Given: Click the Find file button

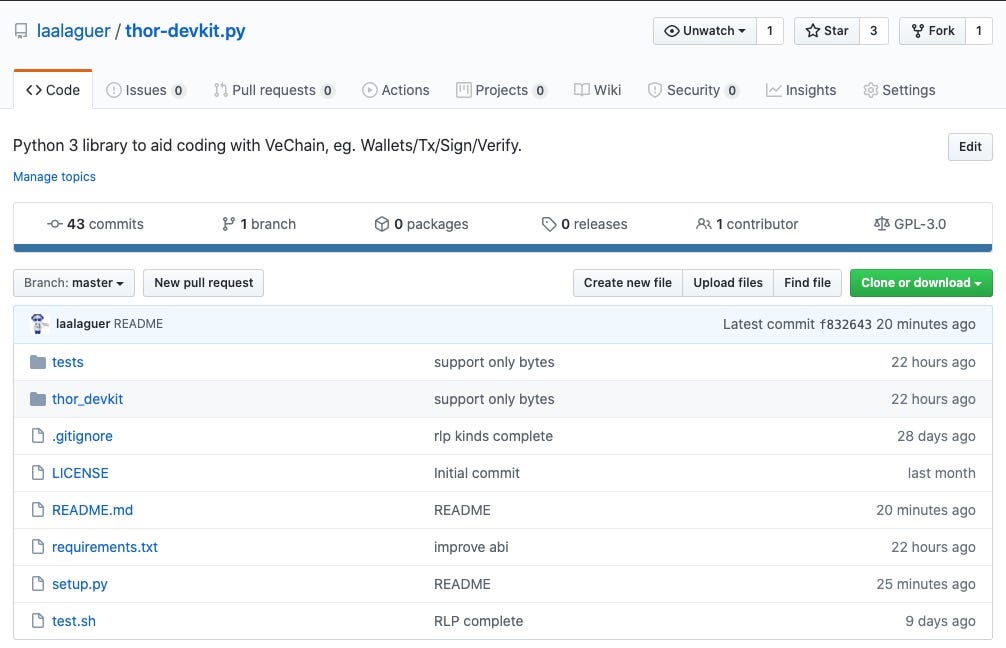Looking at the screenshot, I should pos(807,283).
